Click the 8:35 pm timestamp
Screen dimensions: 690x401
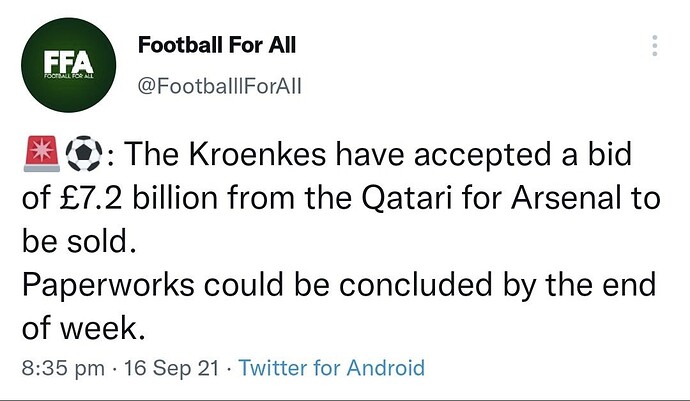[63, 368]
